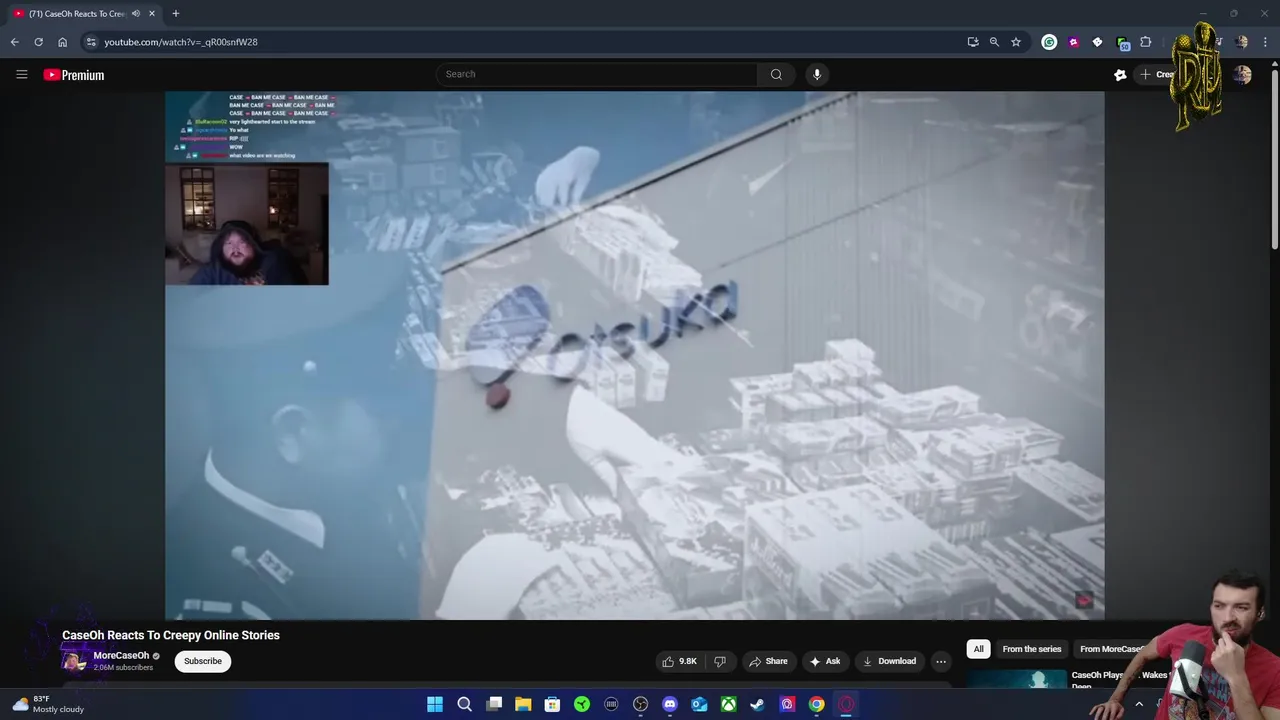The image size is (1280, 720).
Task: Open Windows Search from the taskbar
Action: [464, 704]
